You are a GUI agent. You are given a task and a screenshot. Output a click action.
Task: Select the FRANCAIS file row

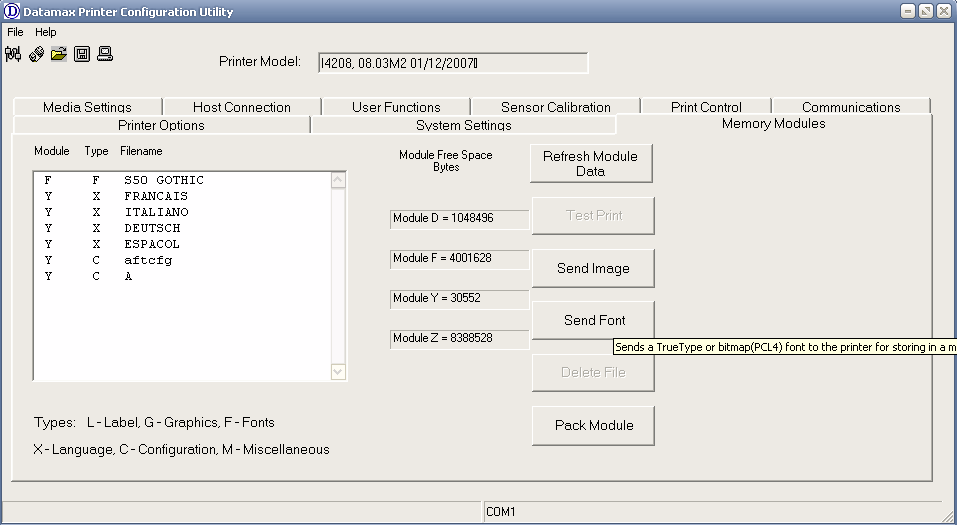point(182,196)
